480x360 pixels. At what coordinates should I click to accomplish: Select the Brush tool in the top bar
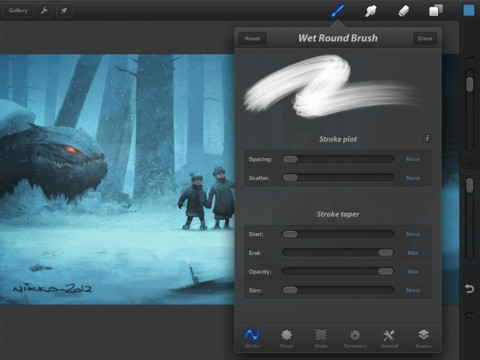coord(338,11)
